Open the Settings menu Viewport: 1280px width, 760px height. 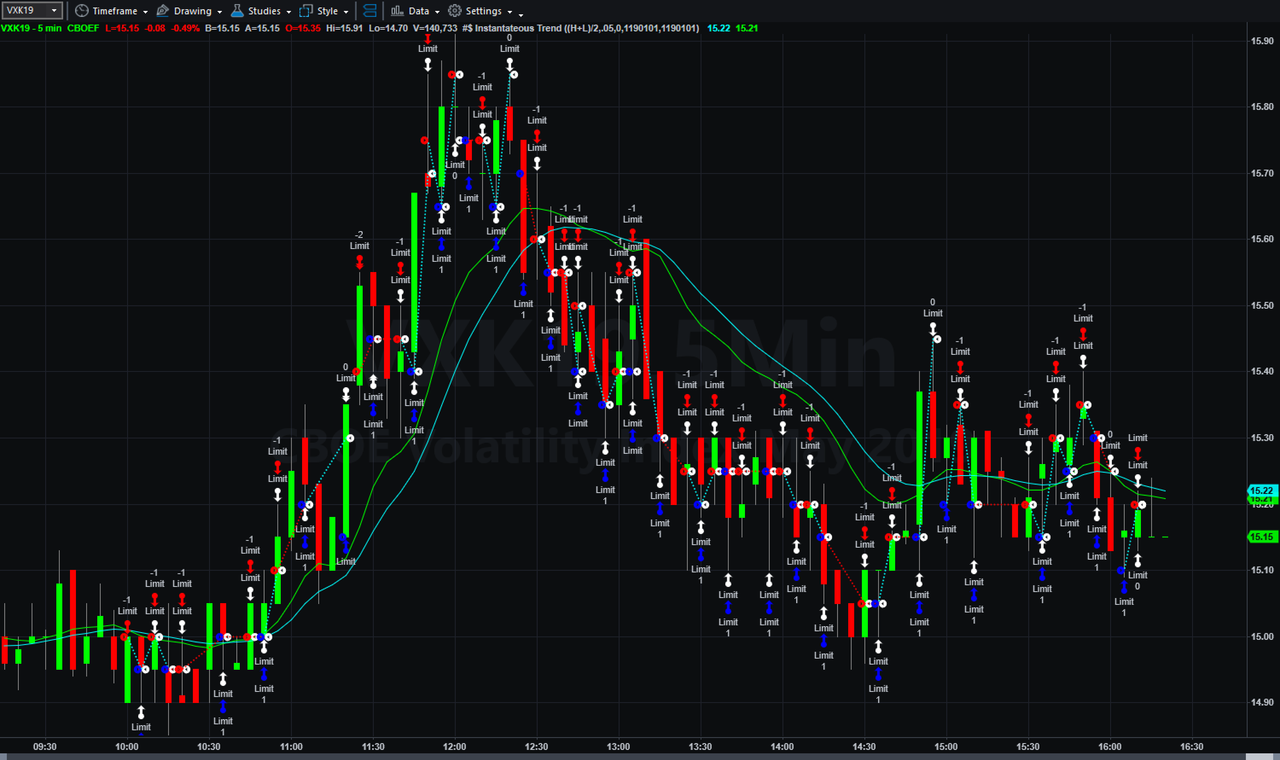coord(481,10)
